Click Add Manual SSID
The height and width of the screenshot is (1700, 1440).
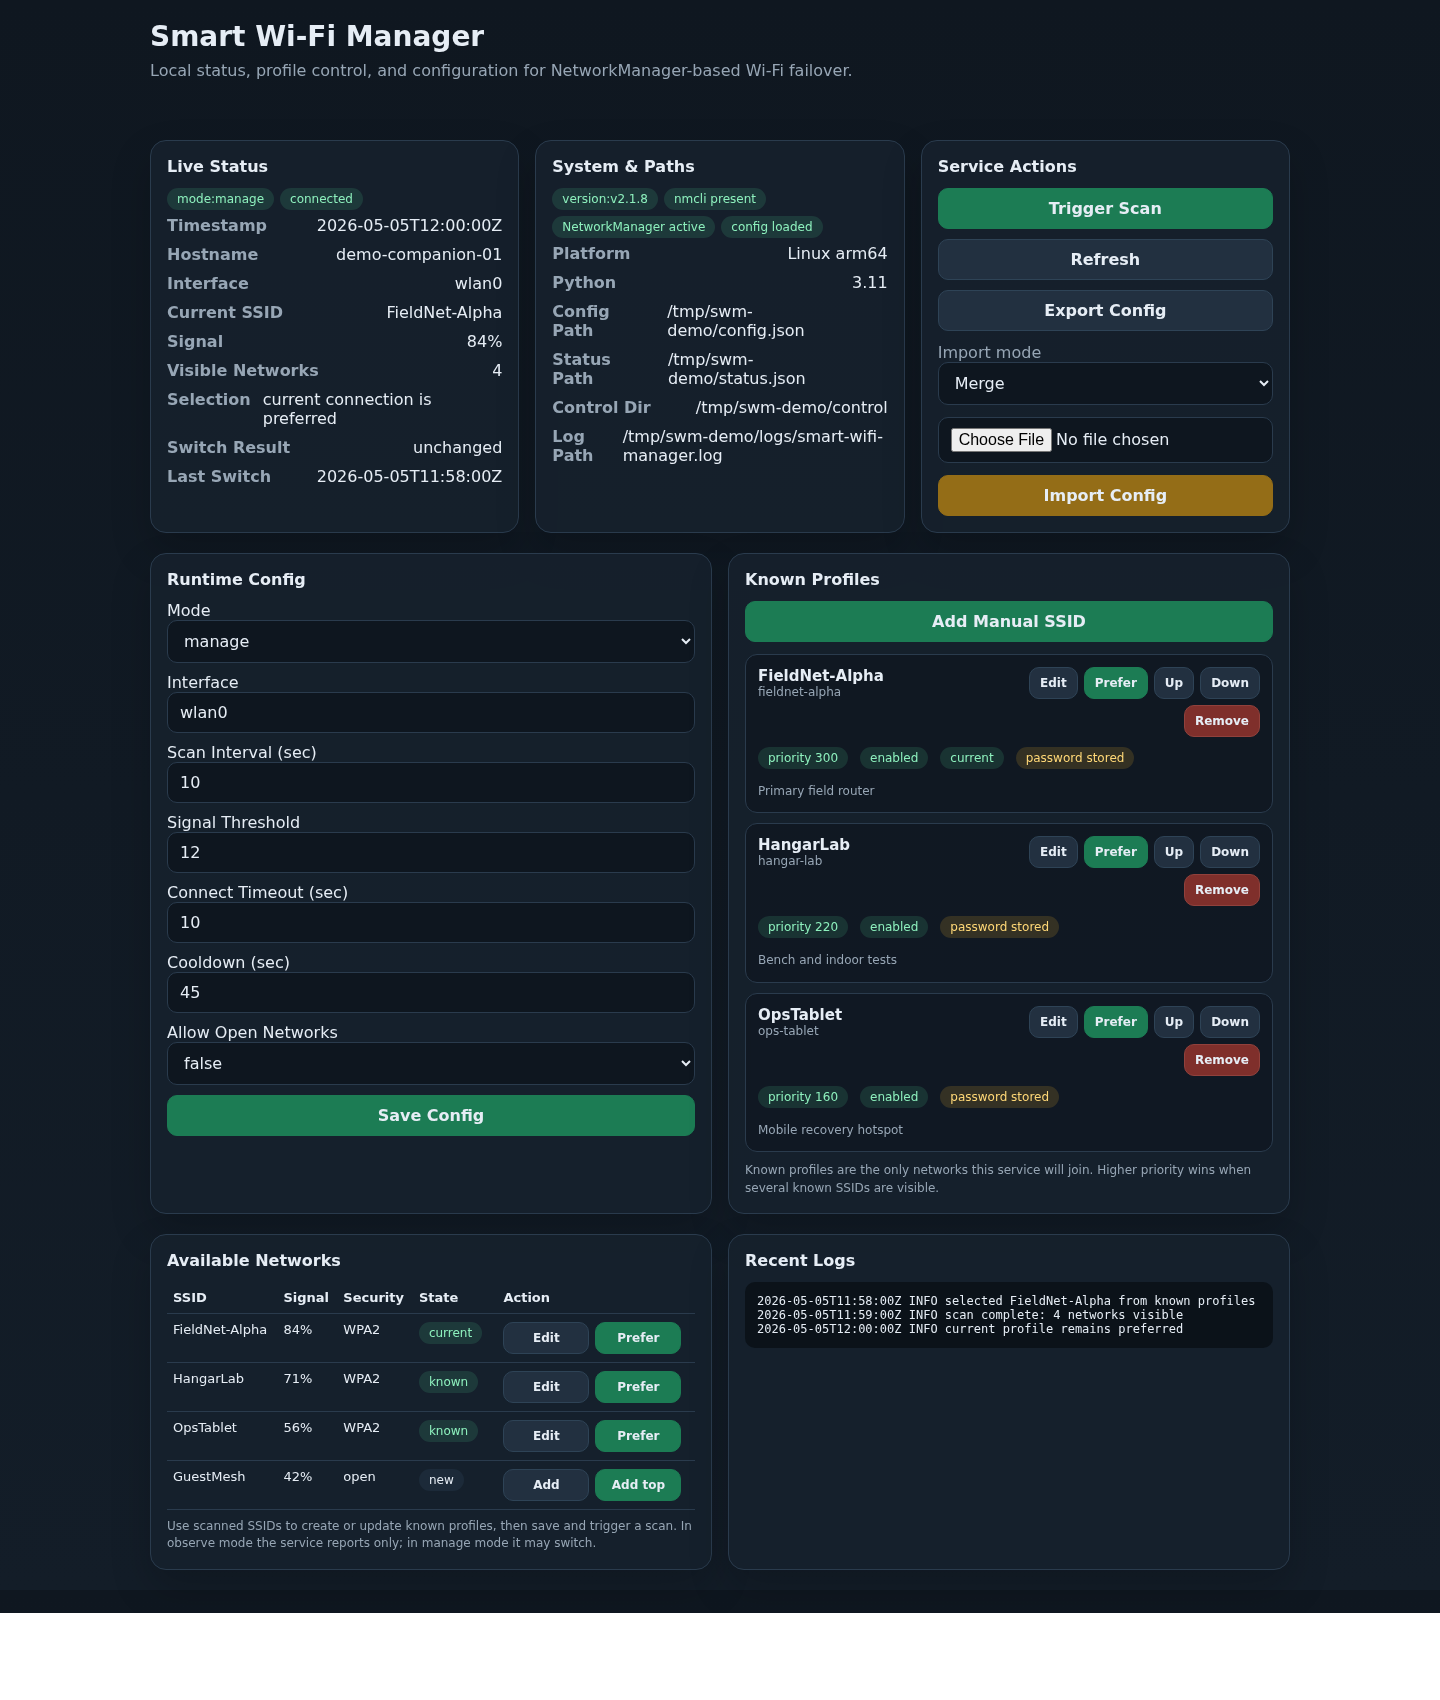coord(1009,621)
